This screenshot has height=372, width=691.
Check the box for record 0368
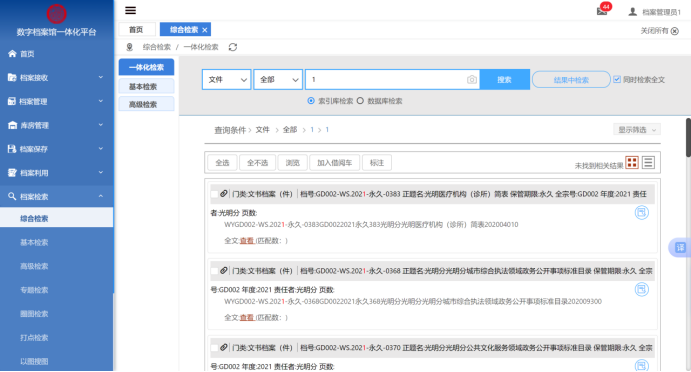[x=215, y=271]
